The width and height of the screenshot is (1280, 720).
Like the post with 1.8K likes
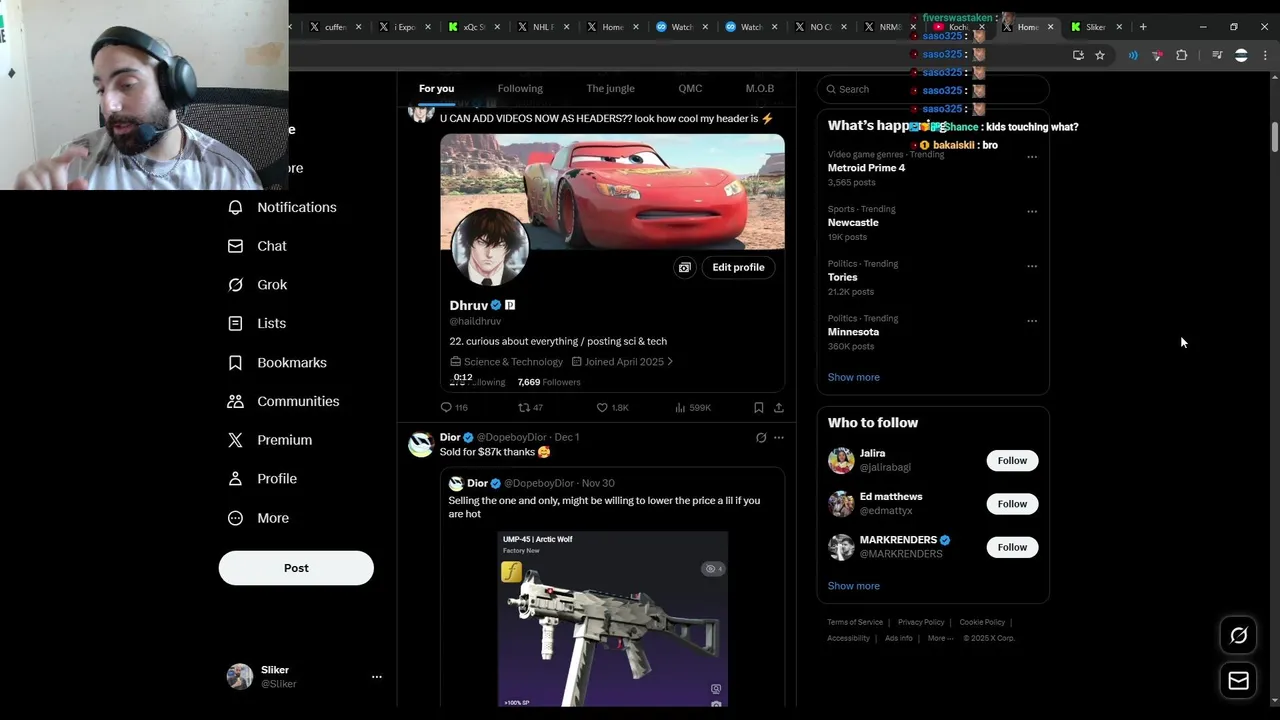[612, 408]
